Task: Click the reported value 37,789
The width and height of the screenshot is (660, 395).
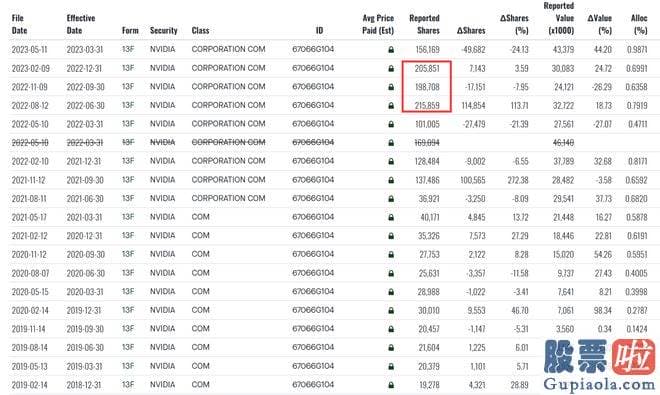Action: click(564, 161)
